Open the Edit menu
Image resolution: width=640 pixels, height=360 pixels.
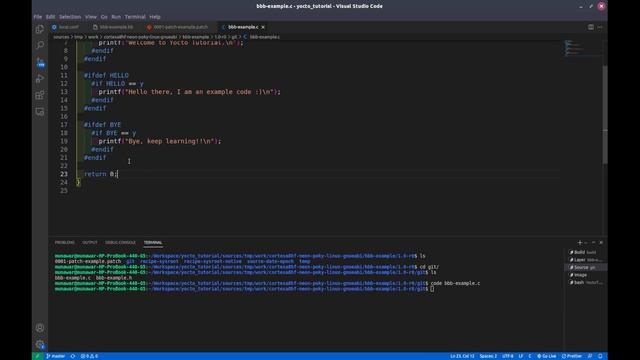(x=51, y=17)
